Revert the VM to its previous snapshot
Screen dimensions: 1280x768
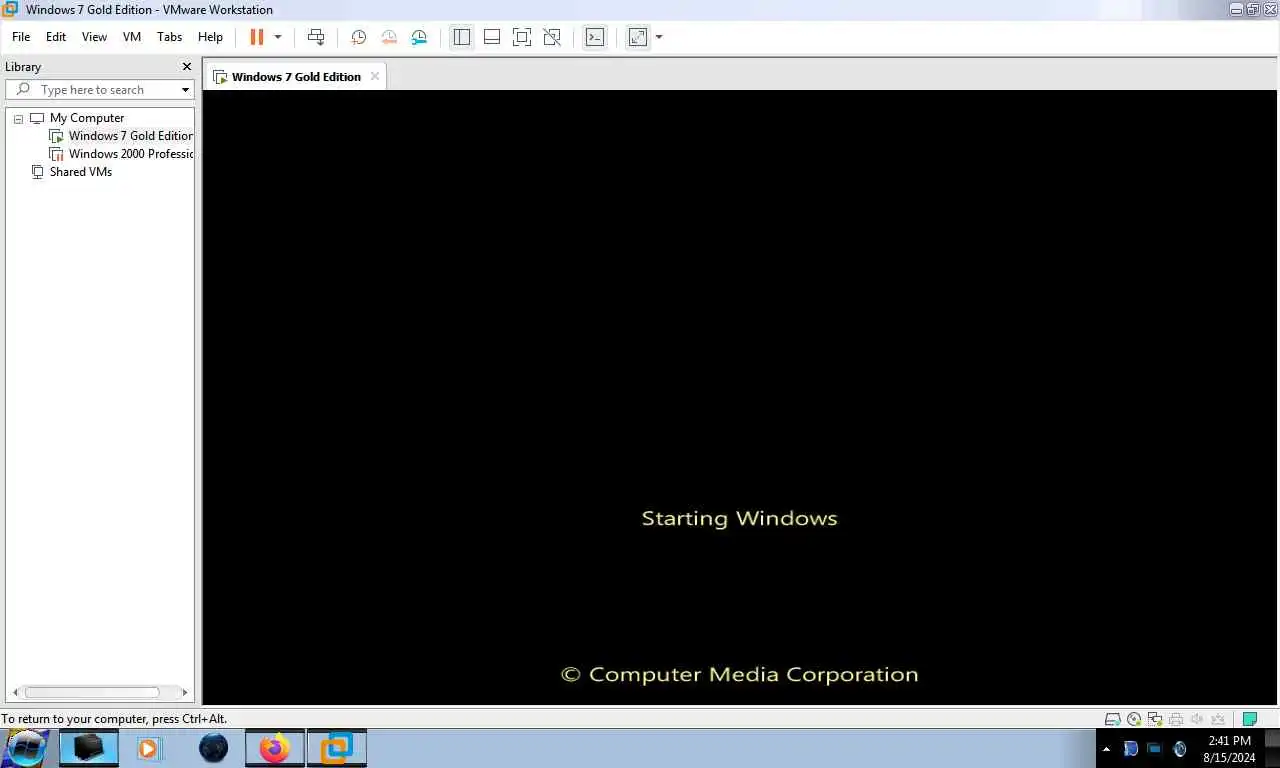[389, 37]
